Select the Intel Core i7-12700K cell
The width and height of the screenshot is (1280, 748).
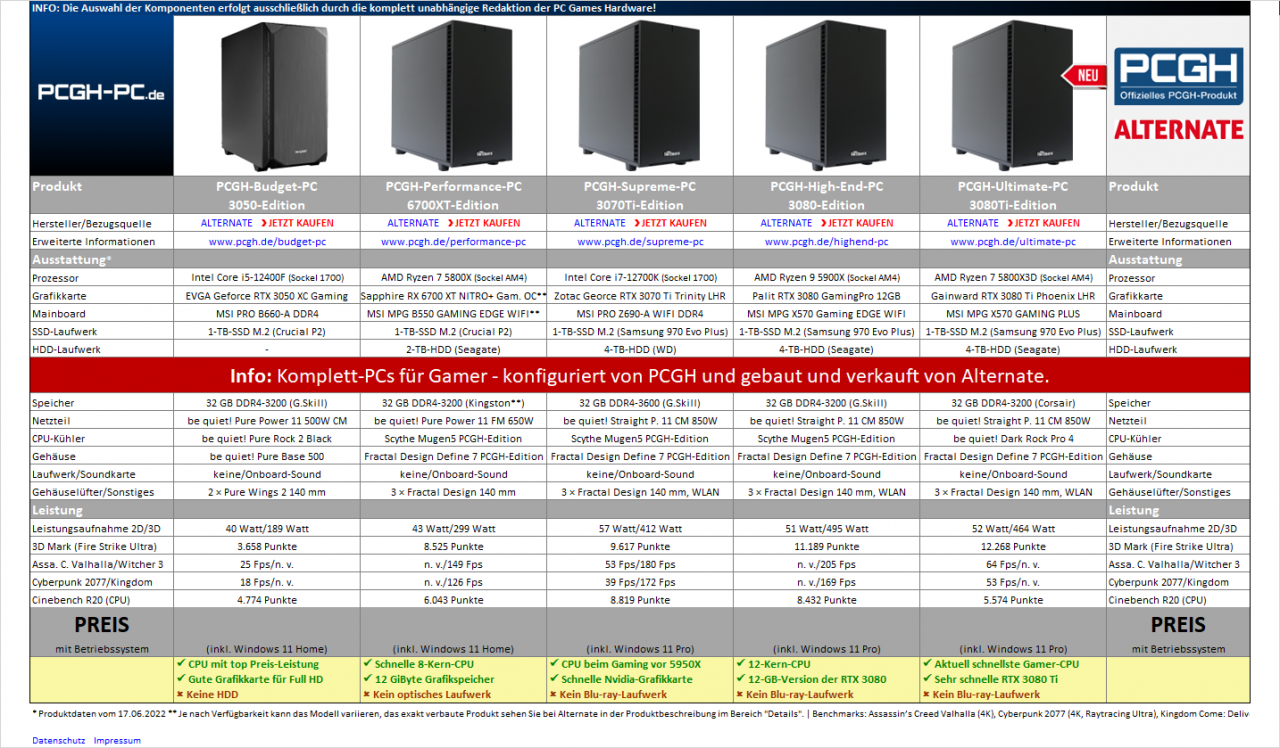click(641, 278)
